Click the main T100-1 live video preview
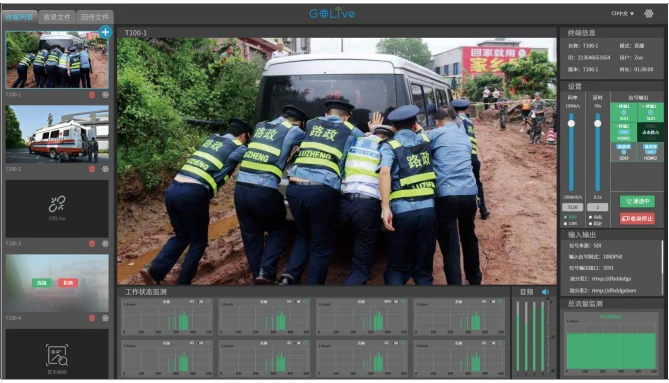This screenshot has height=383, width=669. click(x=337, y=161)
